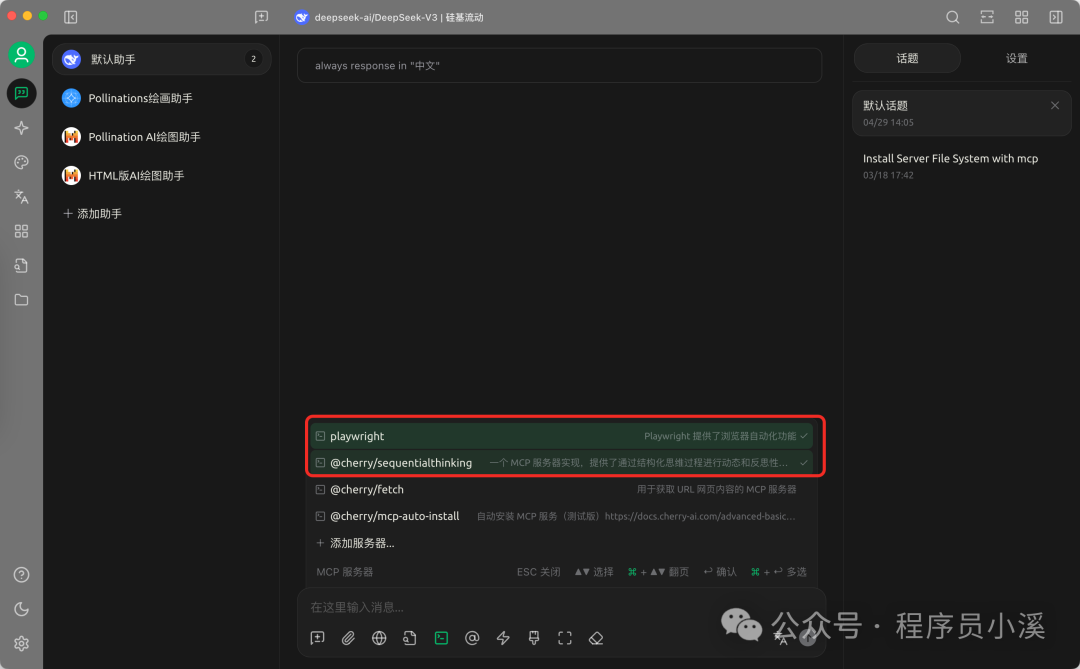Select Pollinations绘画助手 assistant

162,98
